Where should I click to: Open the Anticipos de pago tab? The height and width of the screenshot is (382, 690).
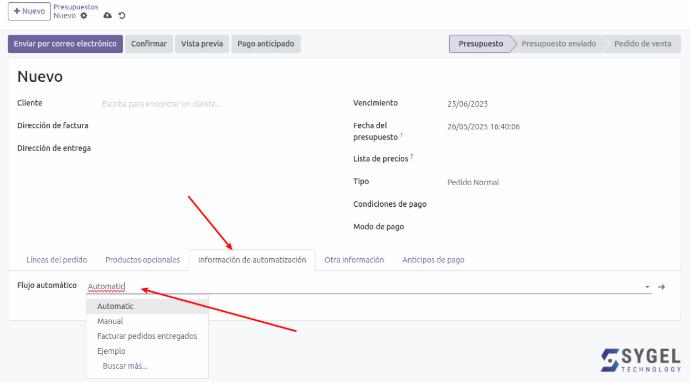433,260
